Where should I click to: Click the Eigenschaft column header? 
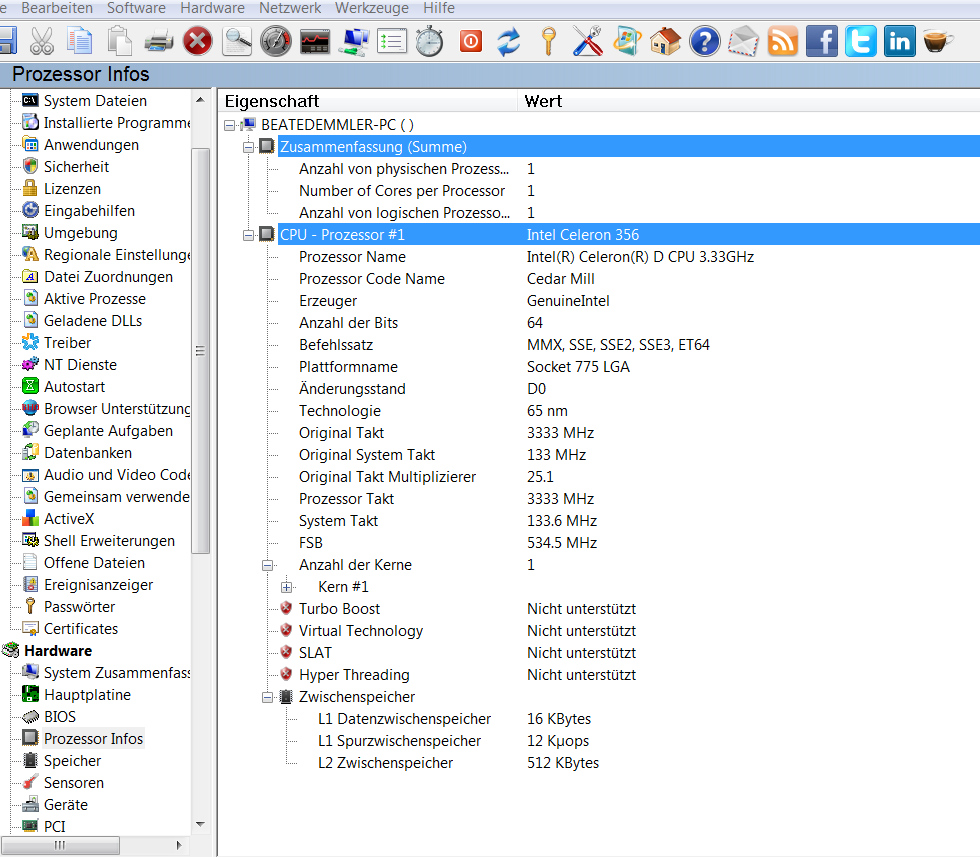[368, 101]
